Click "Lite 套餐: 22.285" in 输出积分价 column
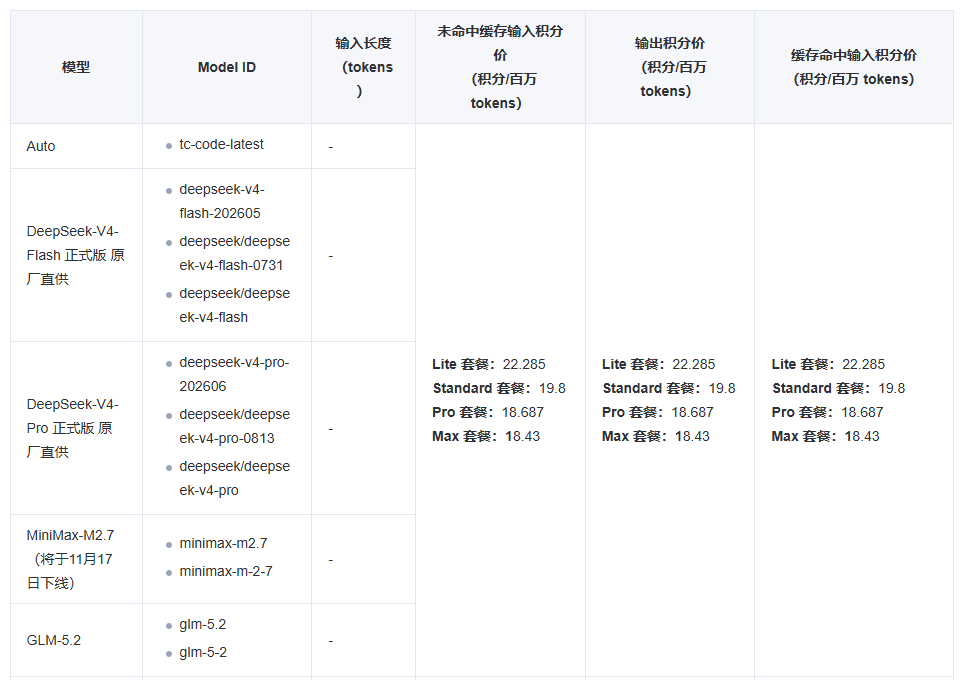Screen dimensions: 963x680 (x=658, y=364)
